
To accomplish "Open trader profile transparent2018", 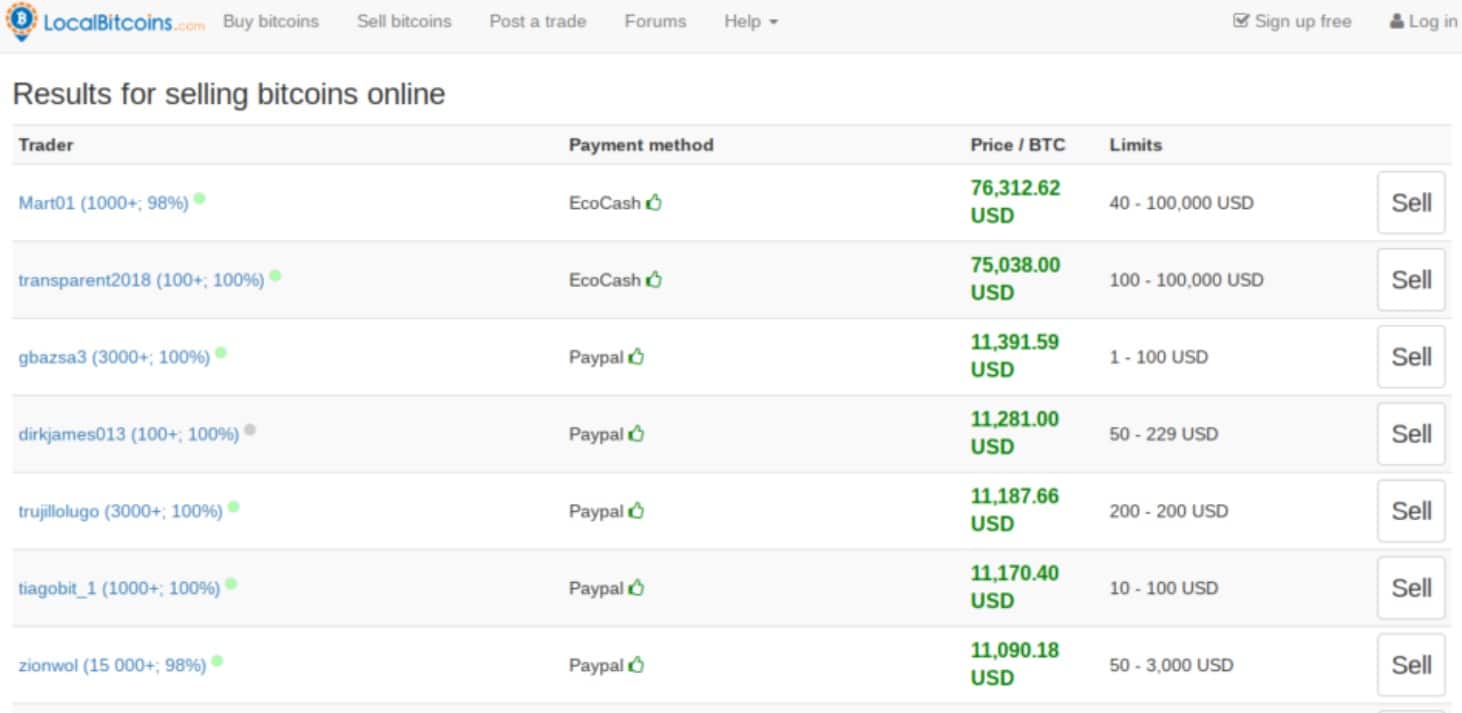I will click(x=141, y=280).
